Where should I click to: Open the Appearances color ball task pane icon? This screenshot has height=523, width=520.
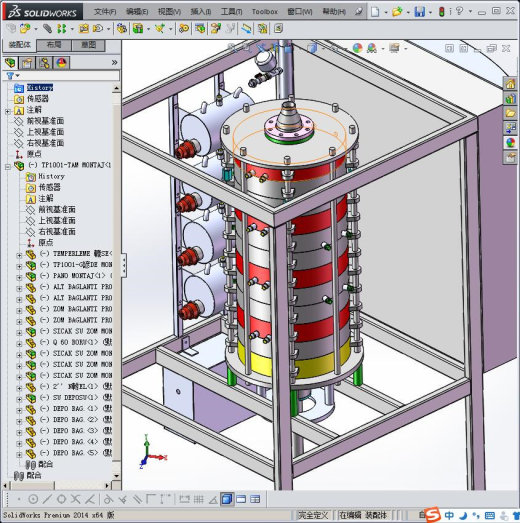coord(510,143)
